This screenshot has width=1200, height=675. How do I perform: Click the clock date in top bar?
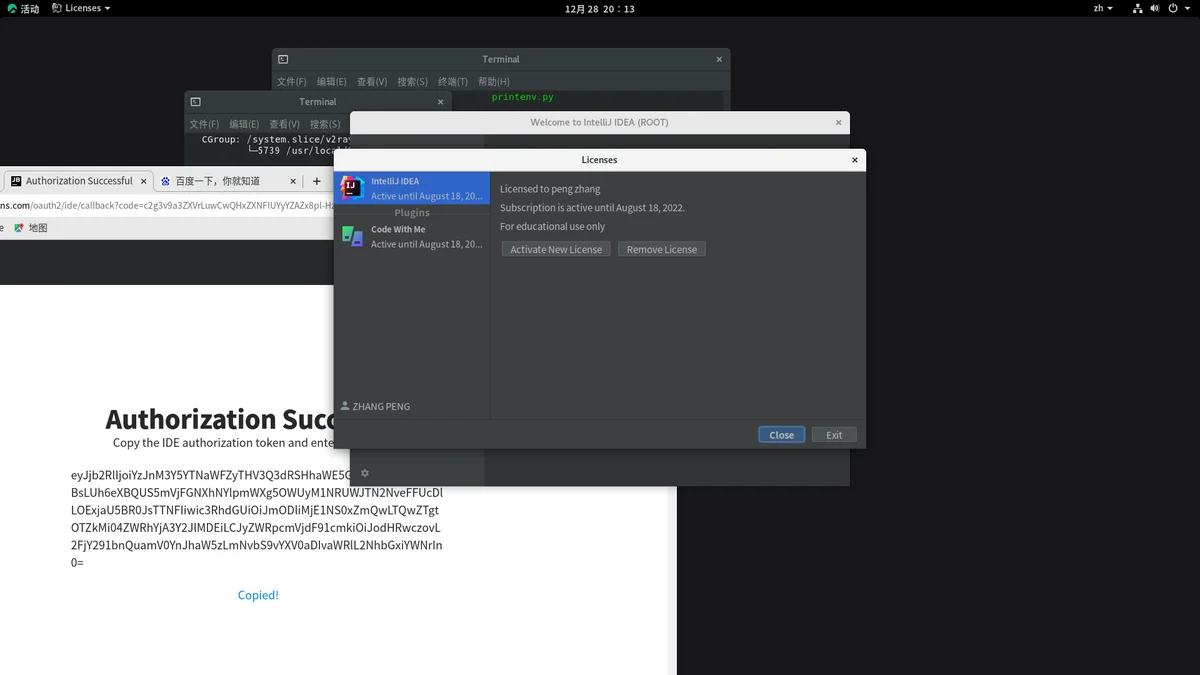[x=600, y=8]
